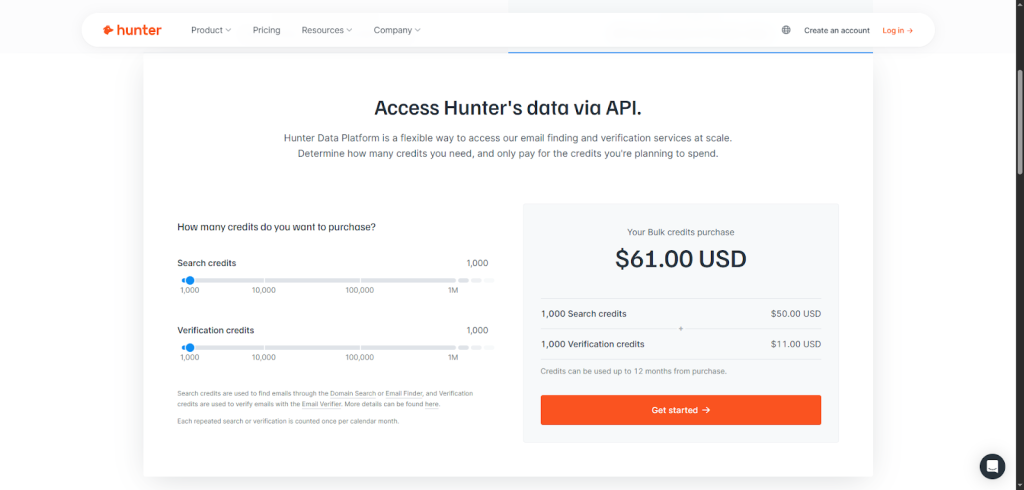Open the language globe icon
Viewport: 1024px width, 490px height.
click(786, 30)
